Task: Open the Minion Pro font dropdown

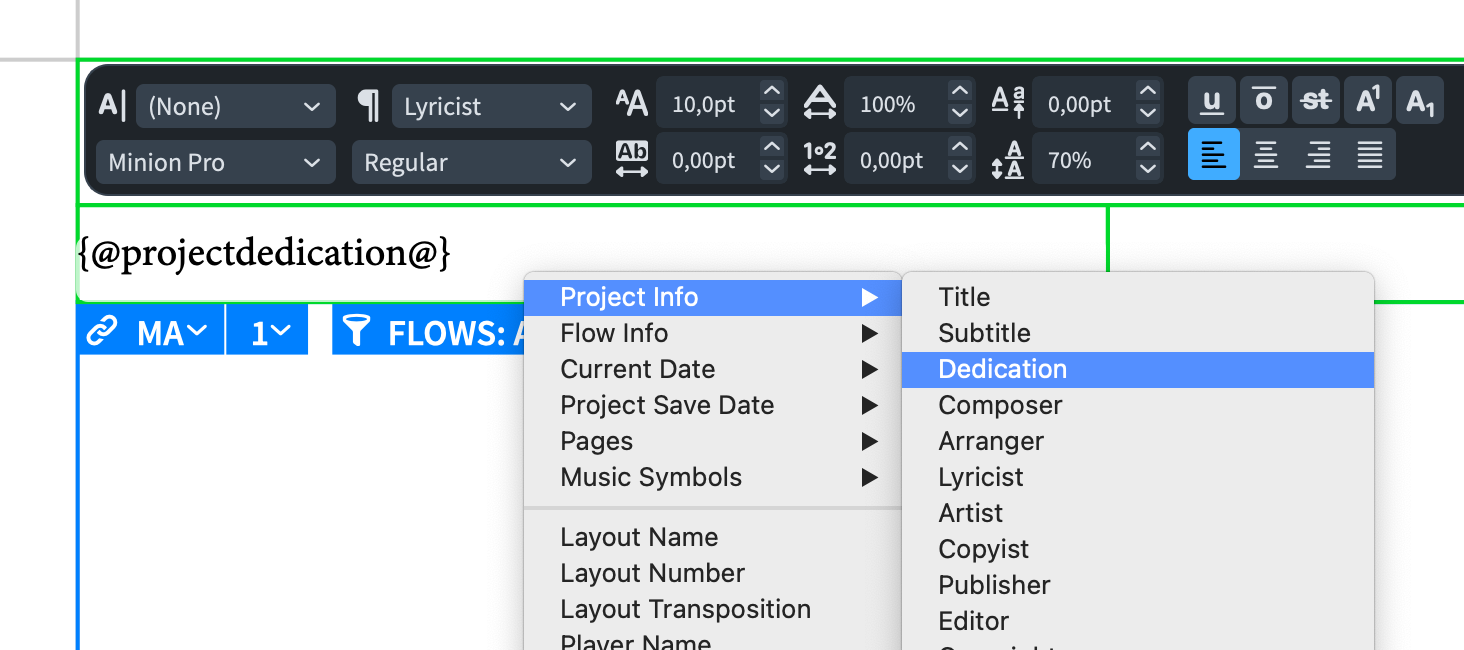Action: pos(215,162)
